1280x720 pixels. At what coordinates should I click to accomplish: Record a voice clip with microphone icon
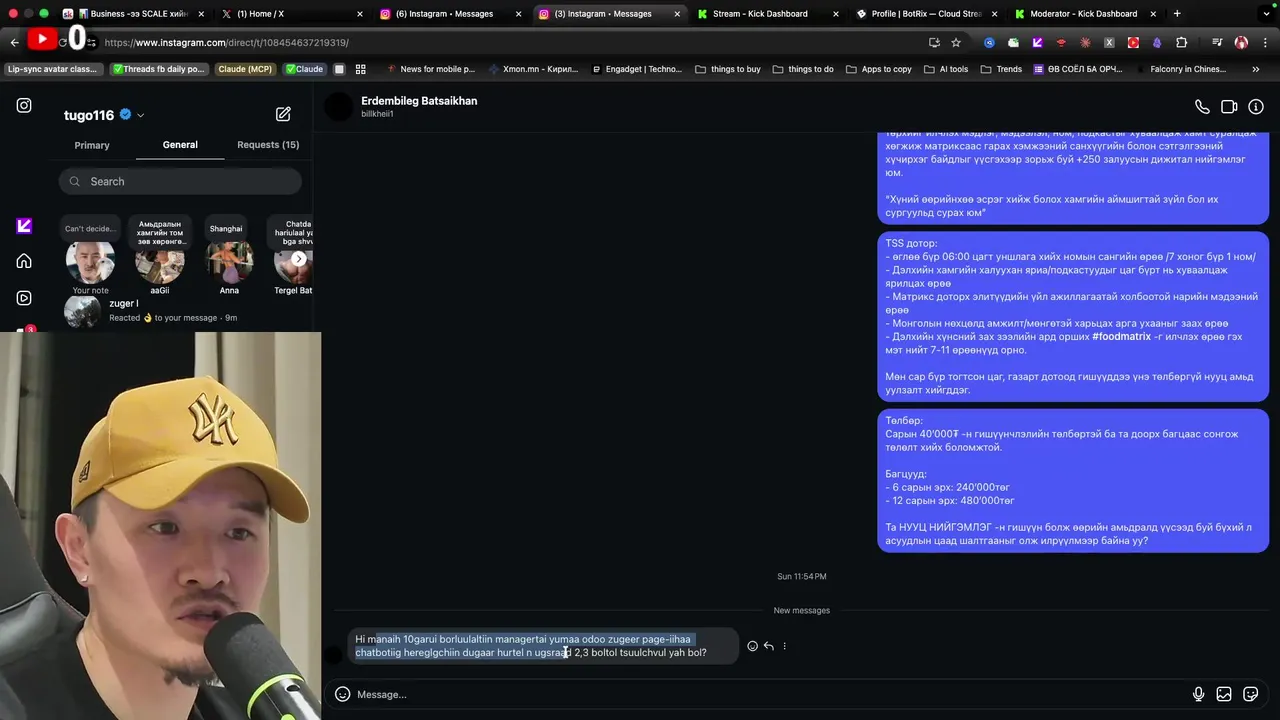click(x=1198, y=694)
